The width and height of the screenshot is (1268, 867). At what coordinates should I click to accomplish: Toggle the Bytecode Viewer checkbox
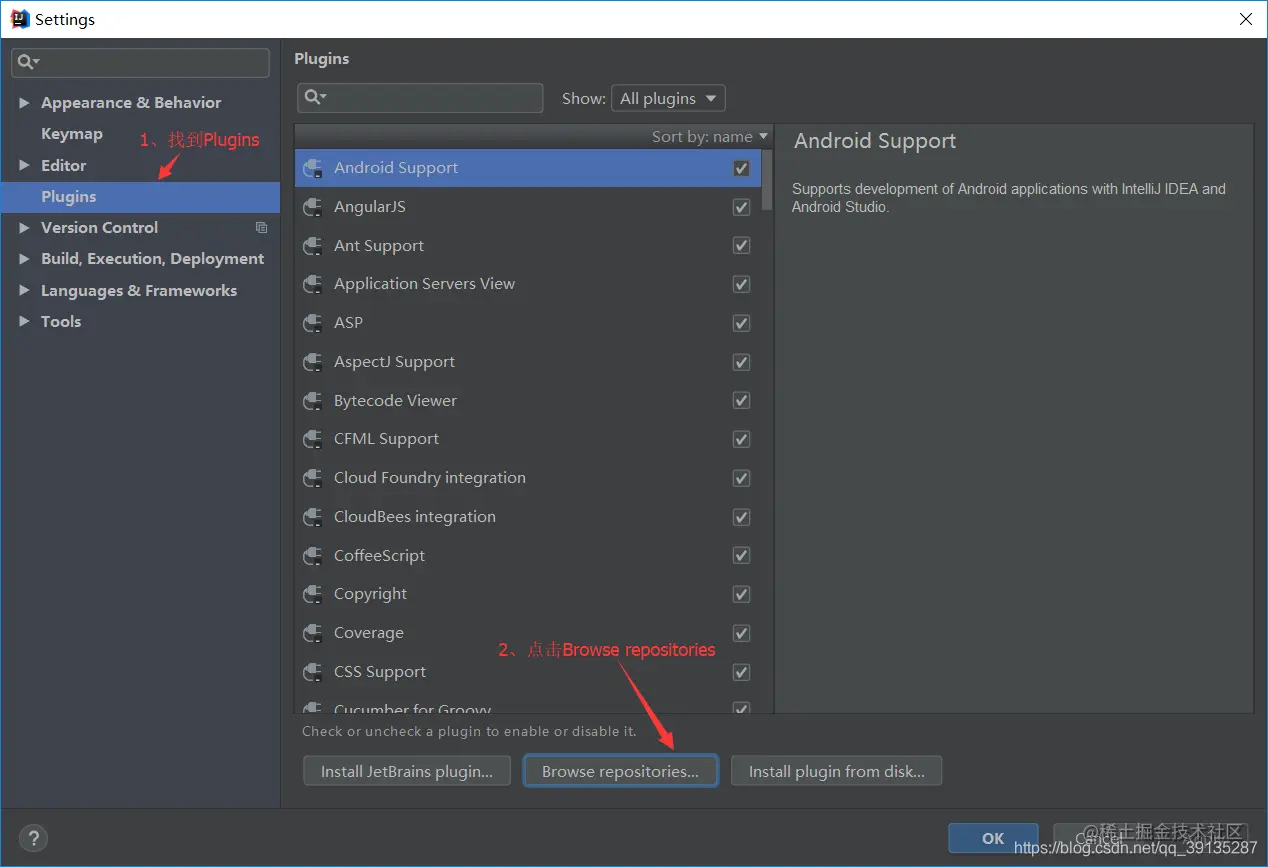coord(741,401)
